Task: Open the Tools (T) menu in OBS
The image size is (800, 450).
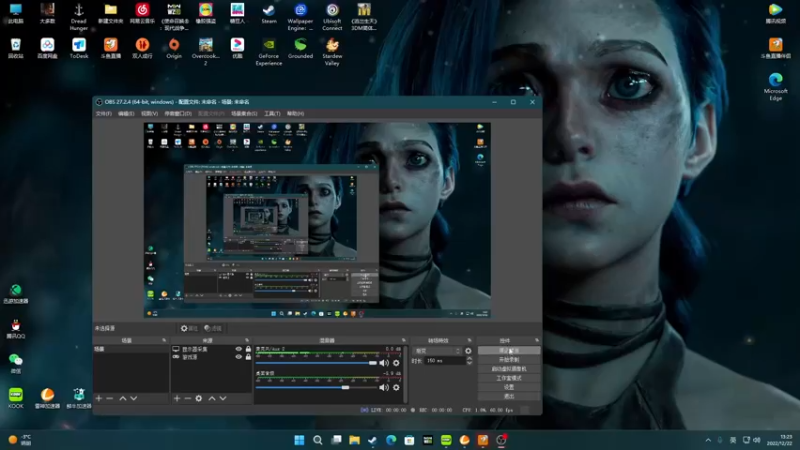Action: (x=272, y=113)
